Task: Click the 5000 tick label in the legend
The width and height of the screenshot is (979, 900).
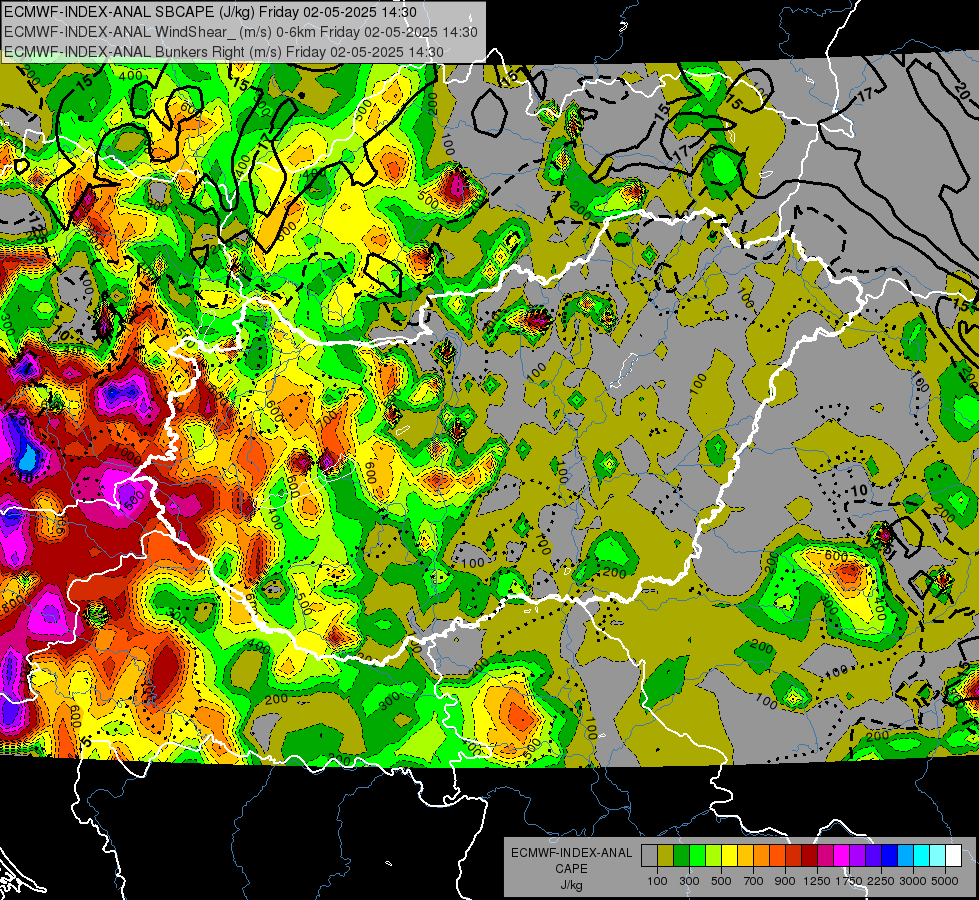Action: (x=945, y=881)
